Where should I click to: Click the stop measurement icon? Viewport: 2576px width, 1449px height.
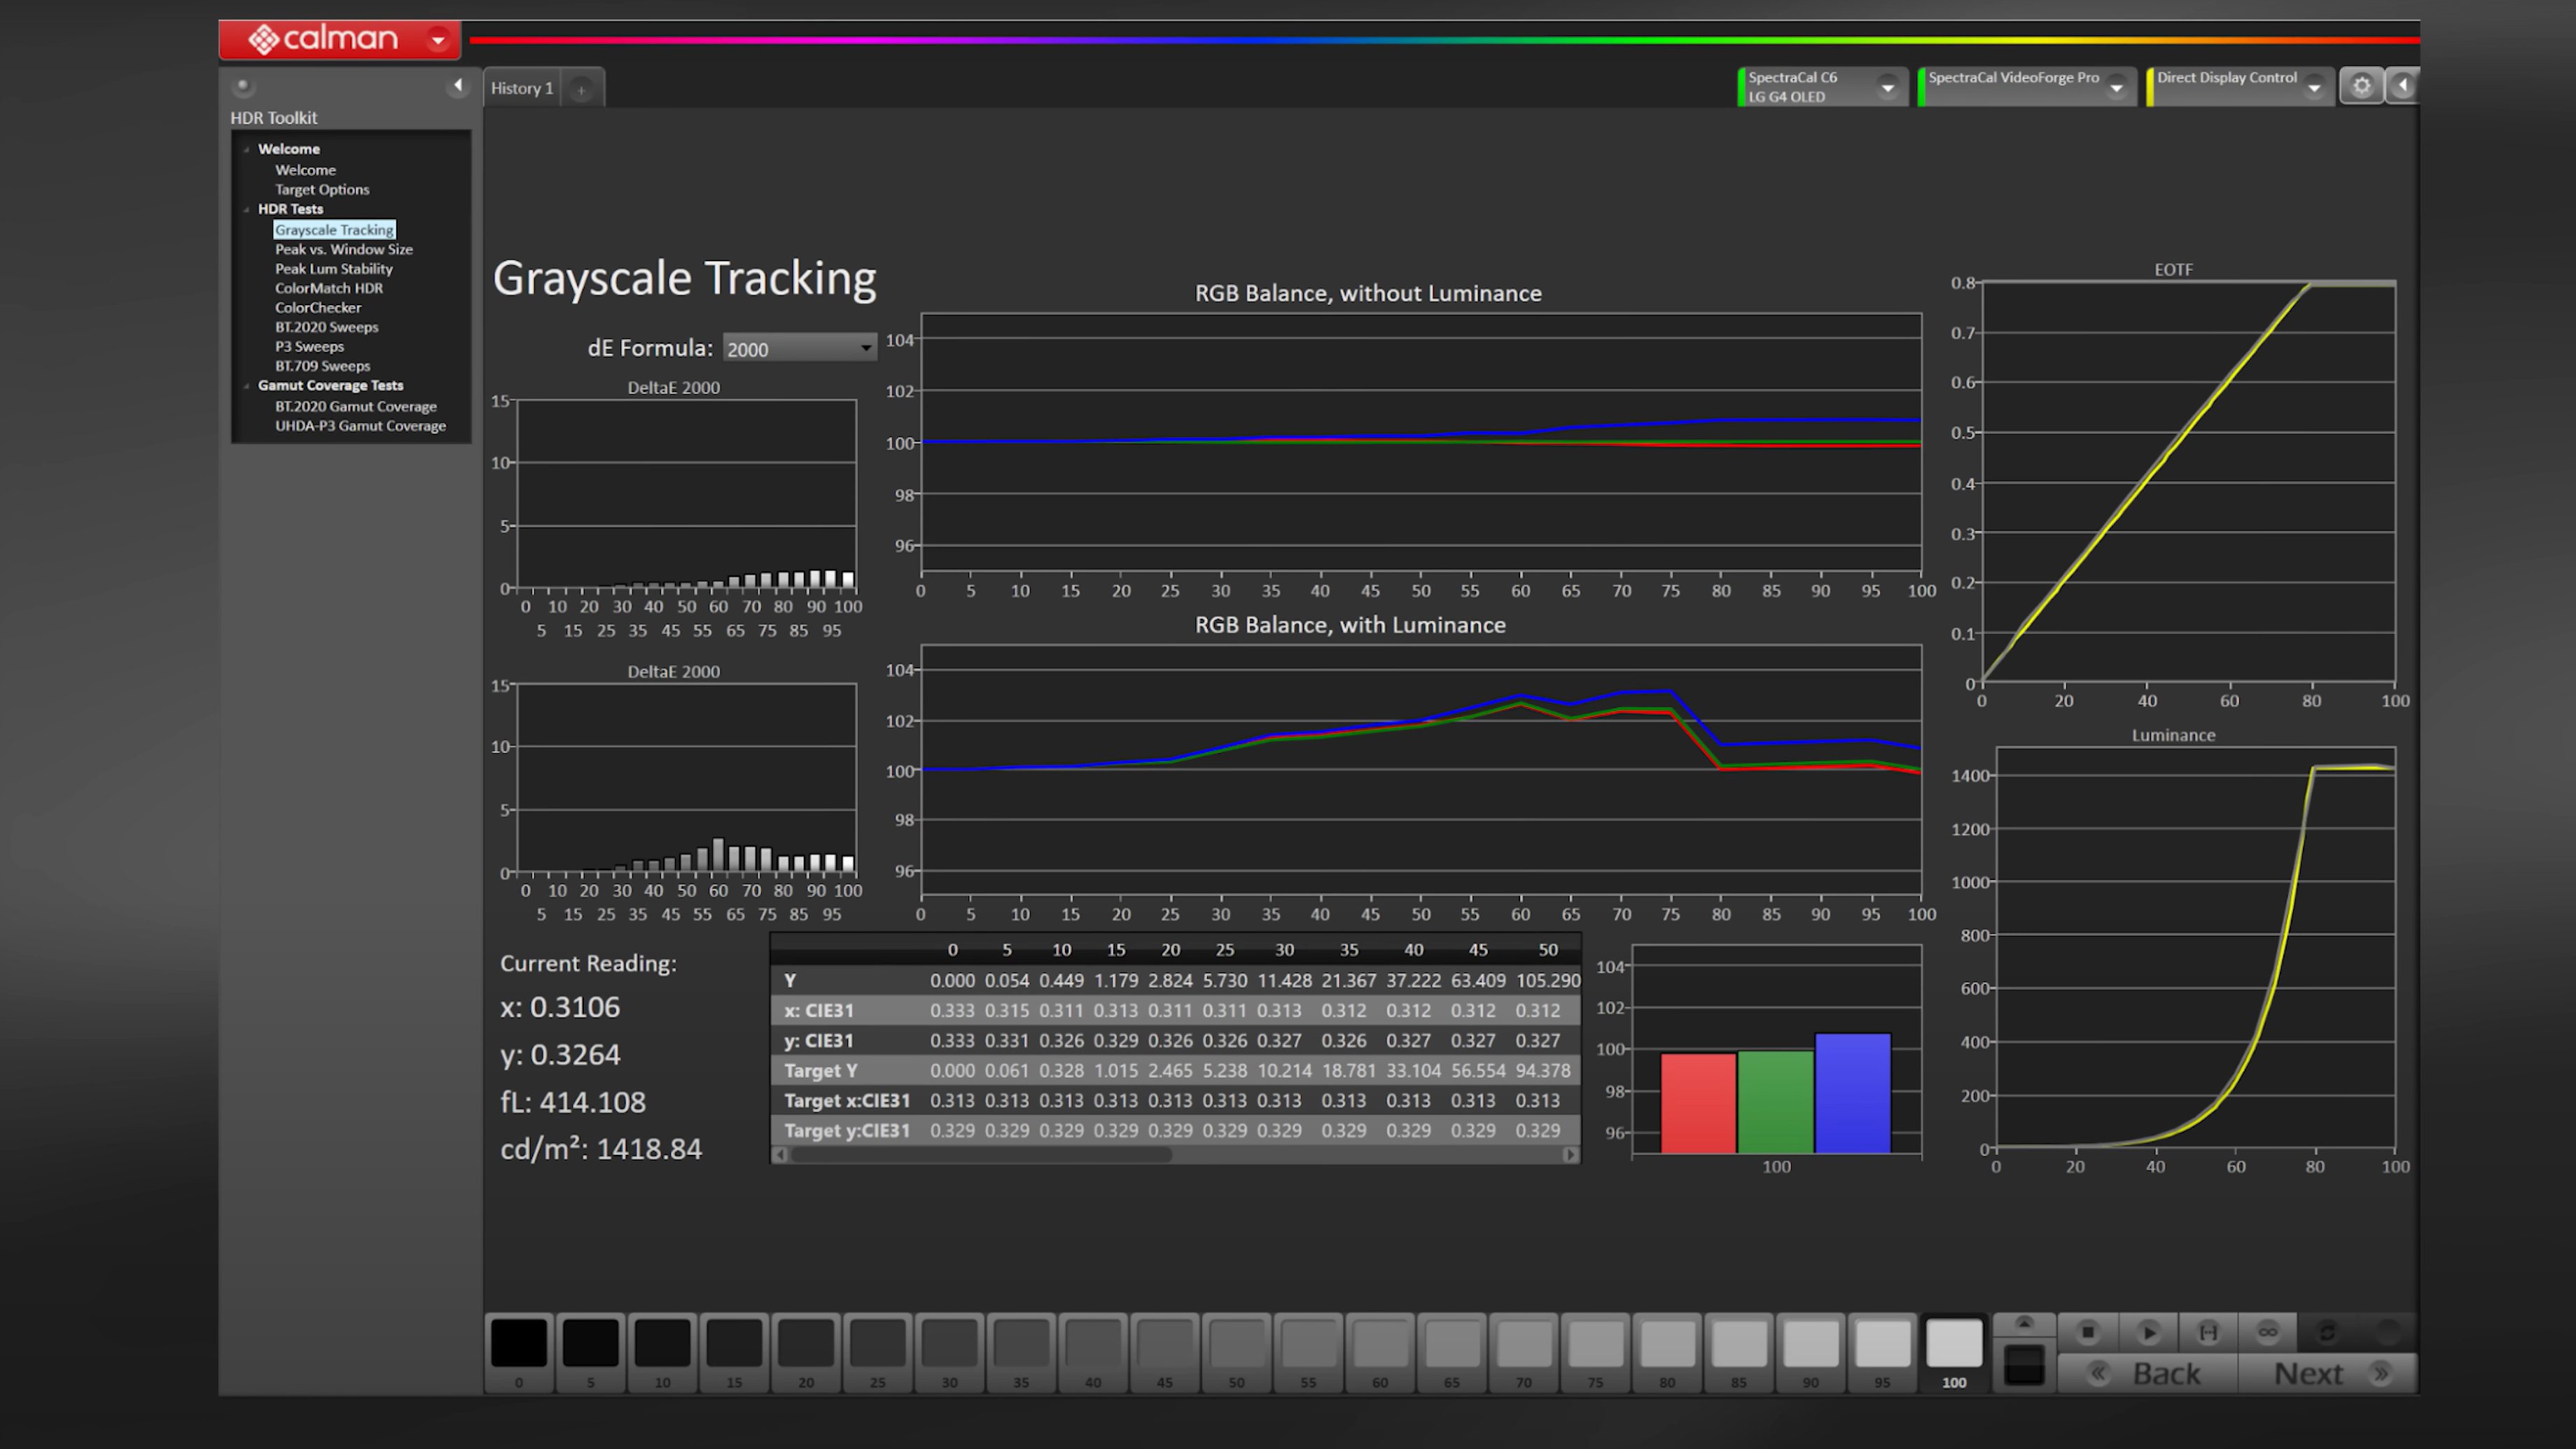coord(2087,1332)
